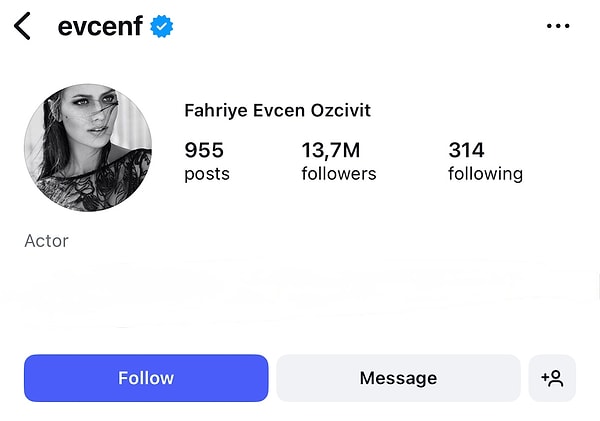The height and width of the screenshot is (421, 600).
Task: View the following list stat
Action: click(485, 162)
